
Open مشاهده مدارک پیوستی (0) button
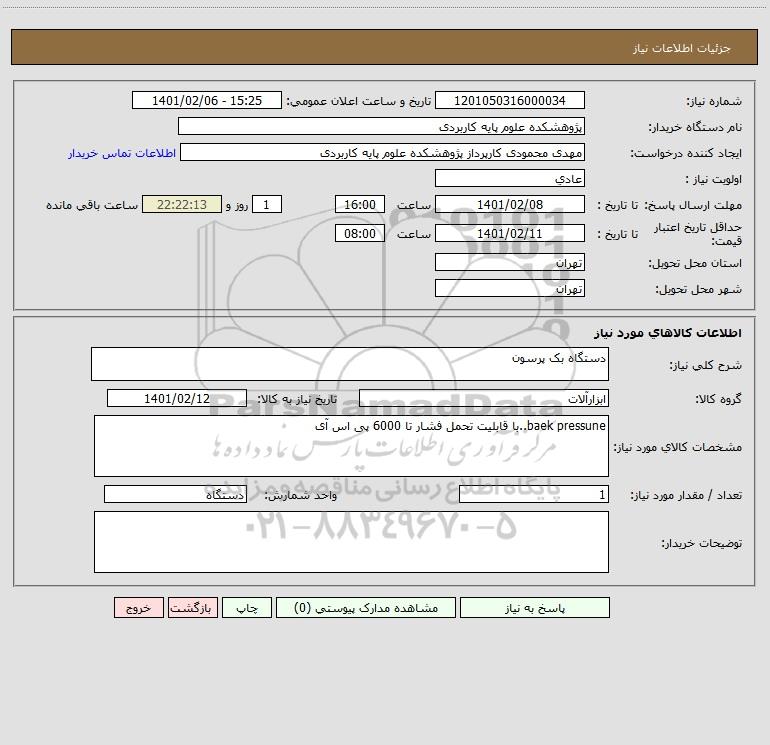(366, 608)
